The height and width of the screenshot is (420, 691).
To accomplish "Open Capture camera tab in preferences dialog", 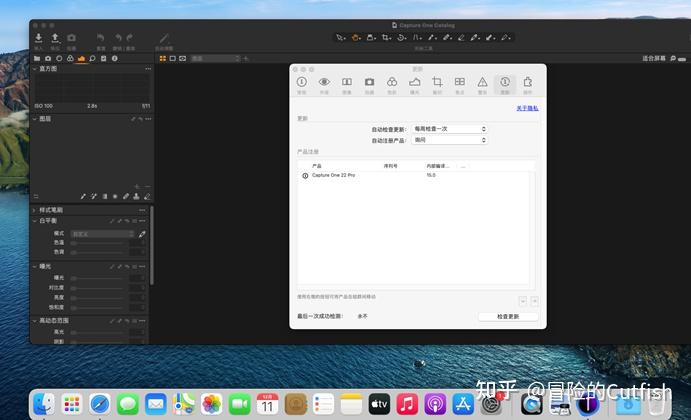I will (369, 85).
